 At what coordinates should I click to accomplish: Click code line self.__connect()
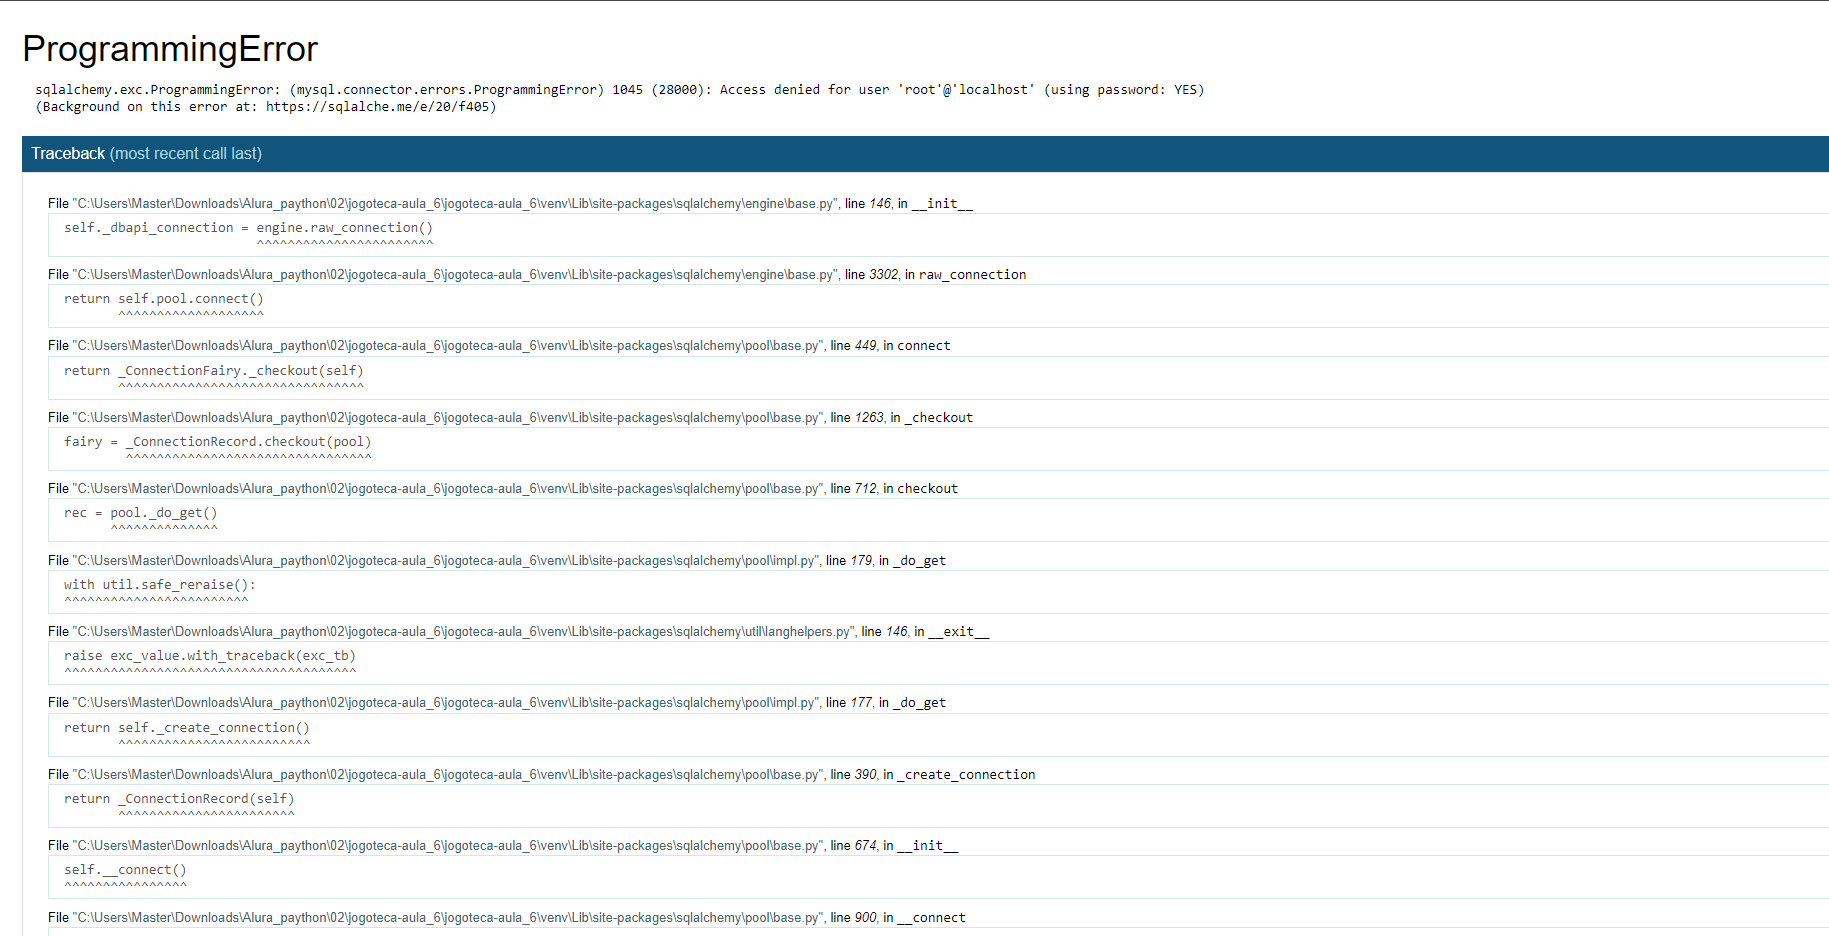pos(125,870)
